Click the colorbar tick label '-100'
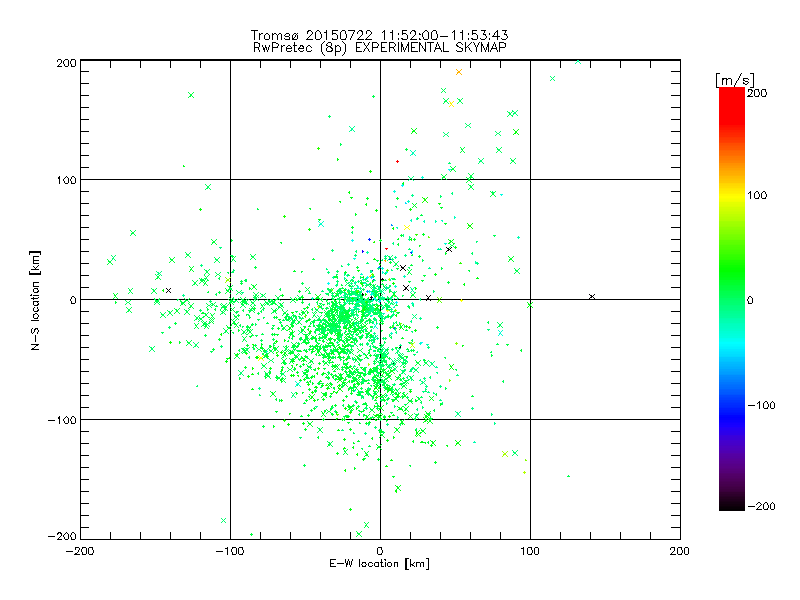Image resolution: width=800 pixels, height=600 pixels. 761,405
